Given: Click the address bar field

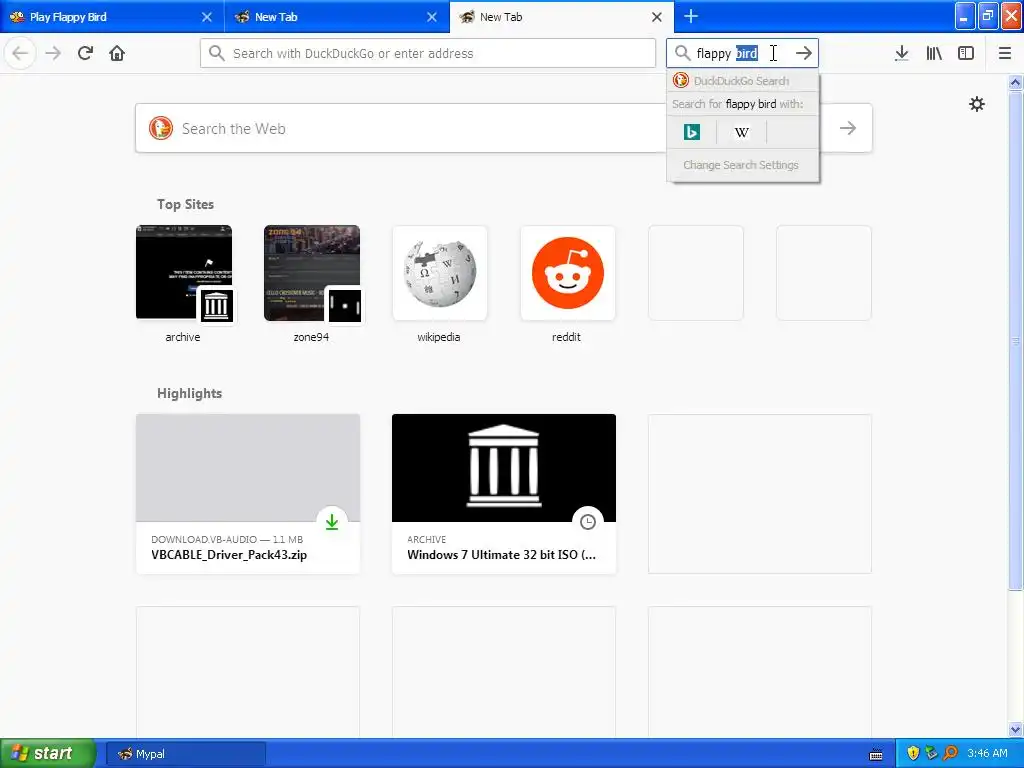Looking at the screenshot, I should click(428, 53).
